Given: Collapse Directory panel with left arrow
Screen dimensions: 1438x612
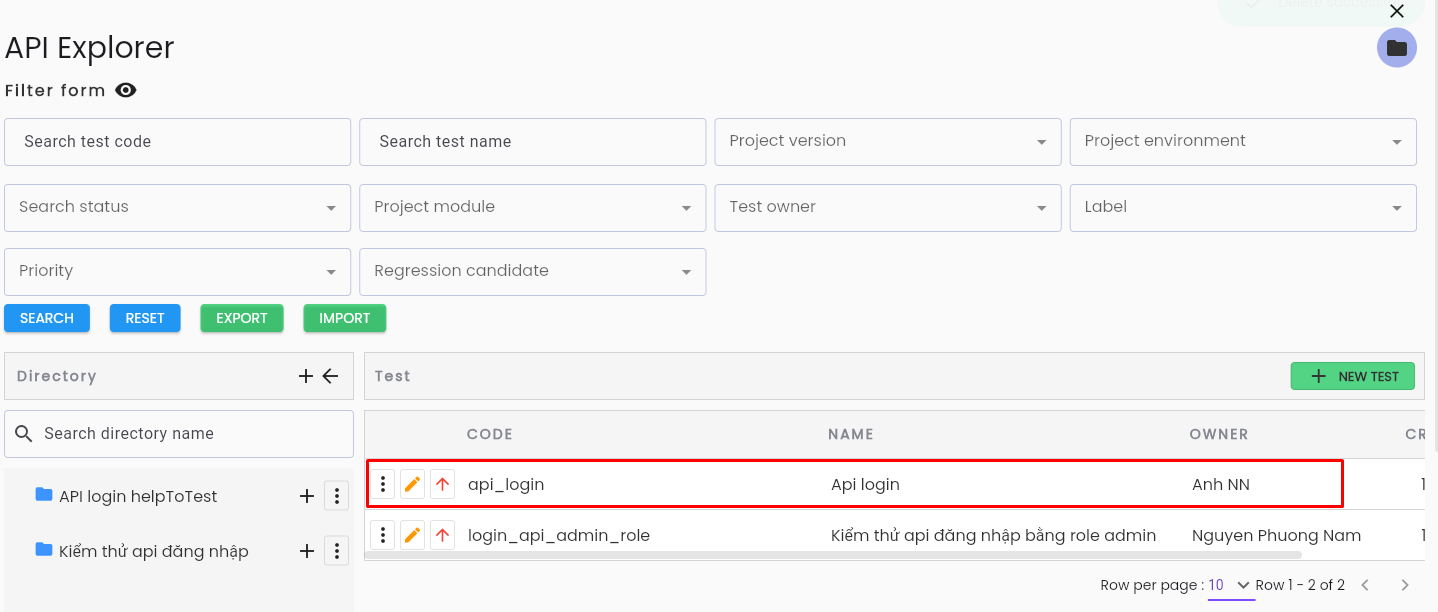Looking at the screenshot, I should click(331, 376).
